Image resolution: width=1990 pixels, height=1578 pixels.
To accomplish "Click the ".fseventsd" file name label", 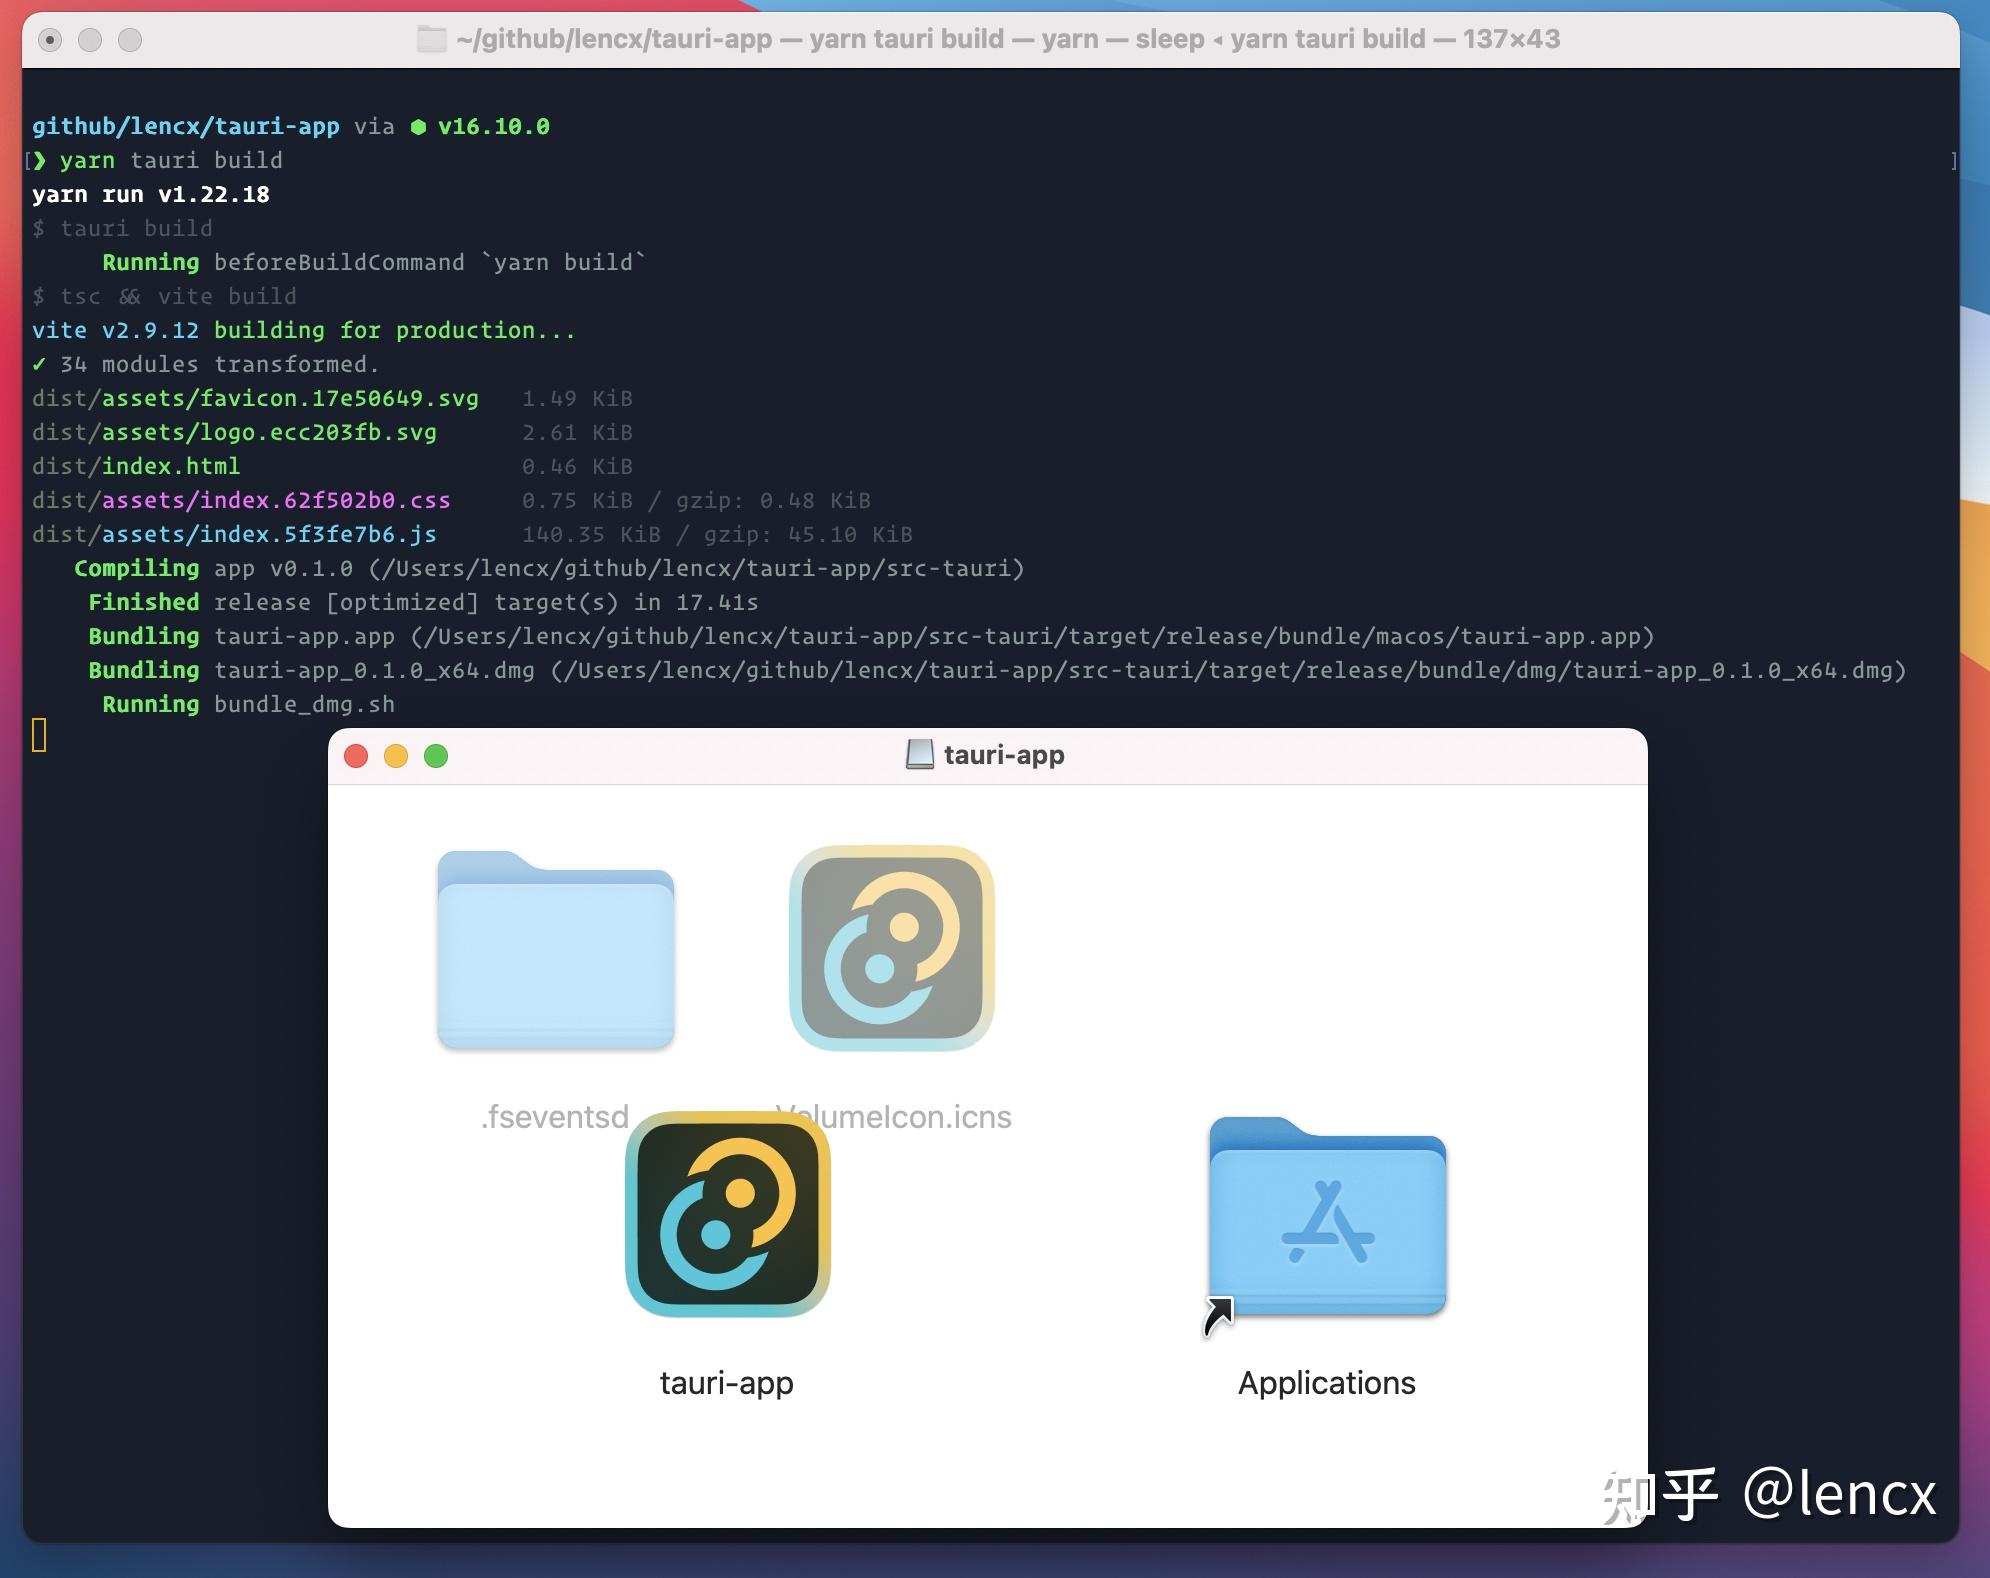I will (x=554, y=1117).
